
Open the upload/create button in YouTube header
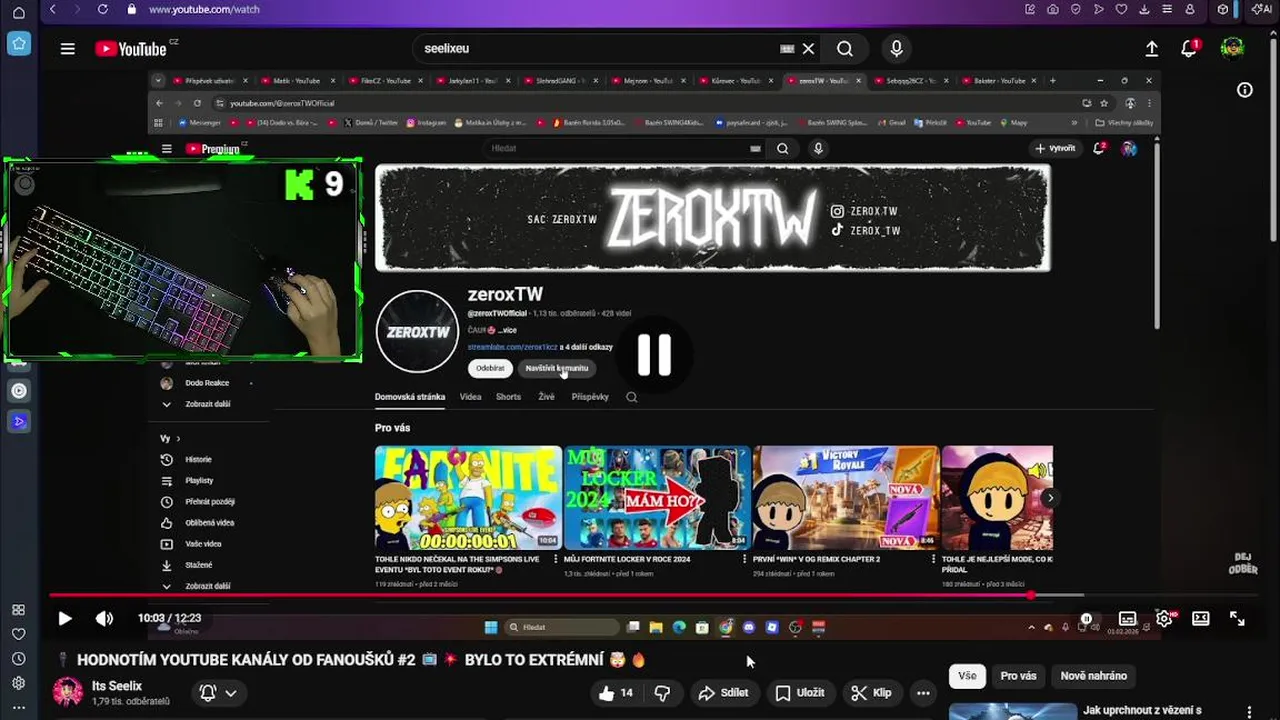coord(1151,48)
